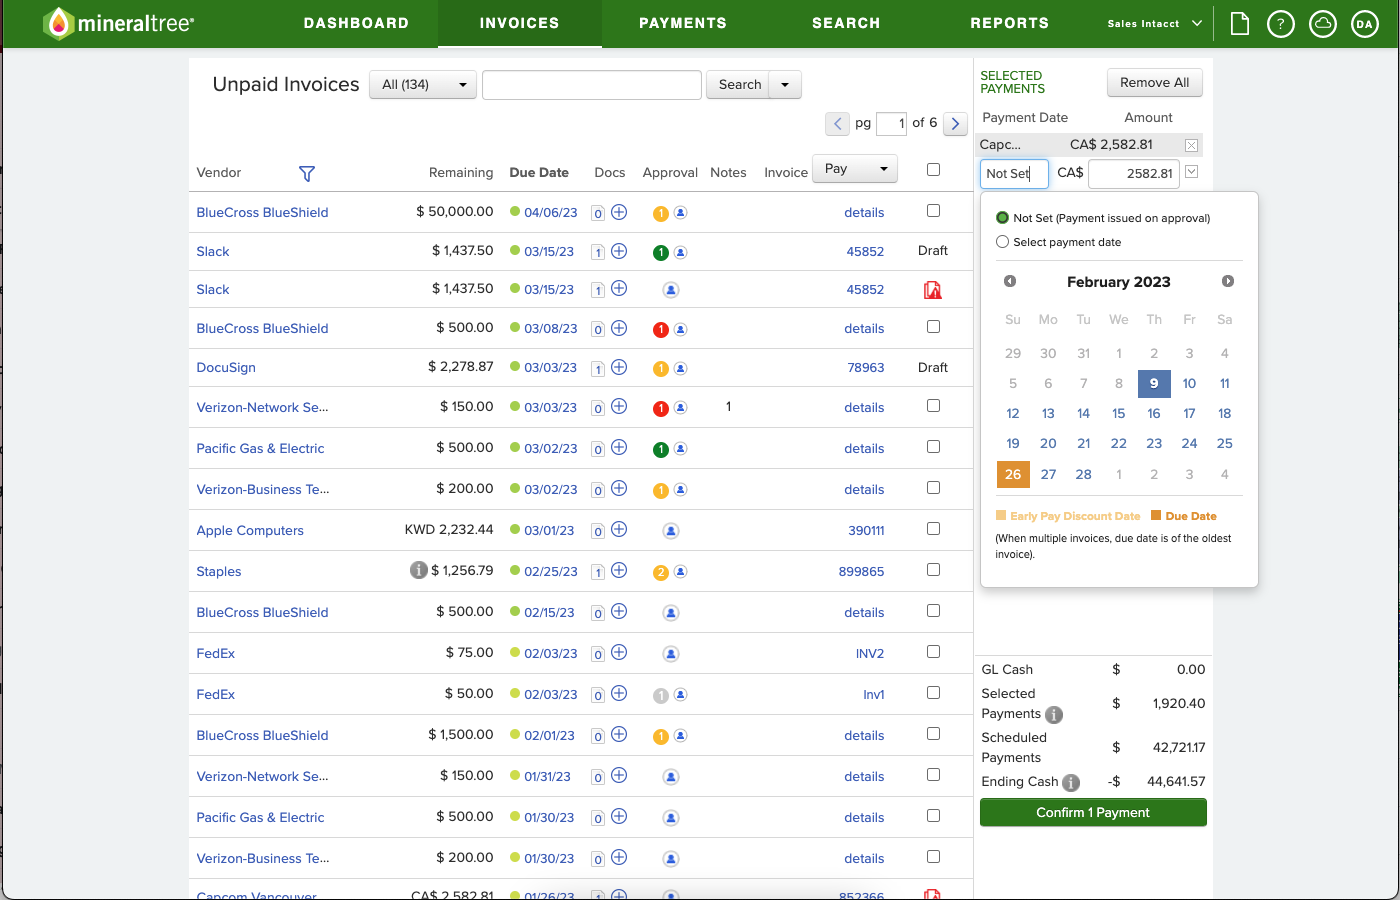Open invoice 899865 link
Image resolution: width=1400 pixels, height=900 pixels.
861,572
